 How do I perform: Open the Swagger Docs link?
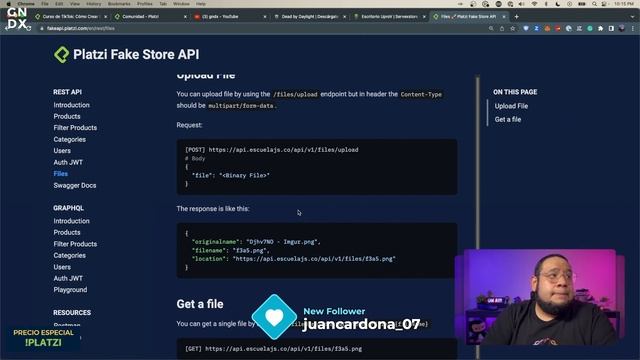[x=75, y=185]
